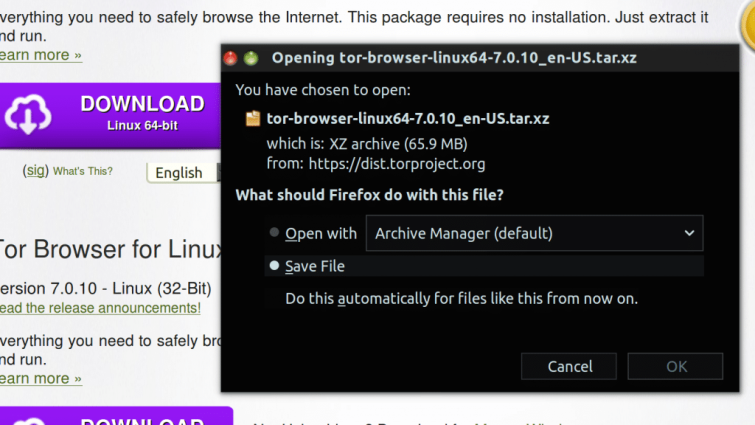Image resolution: width=755 pixels, height=425 pixels.
Task: Click the archive file icon beside the filename
Action: point(253,118)
